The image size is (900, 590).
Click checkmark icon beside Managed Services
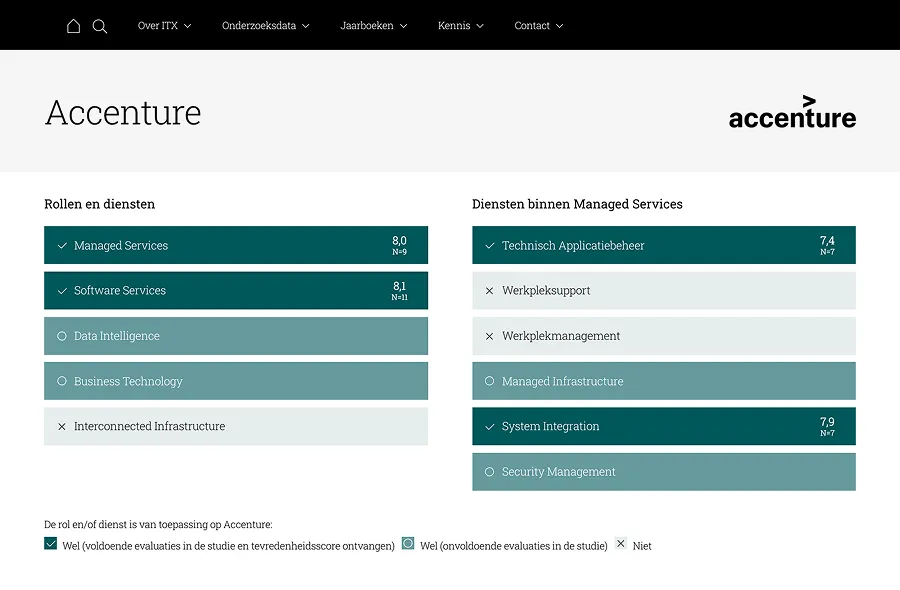coord(62,246)
